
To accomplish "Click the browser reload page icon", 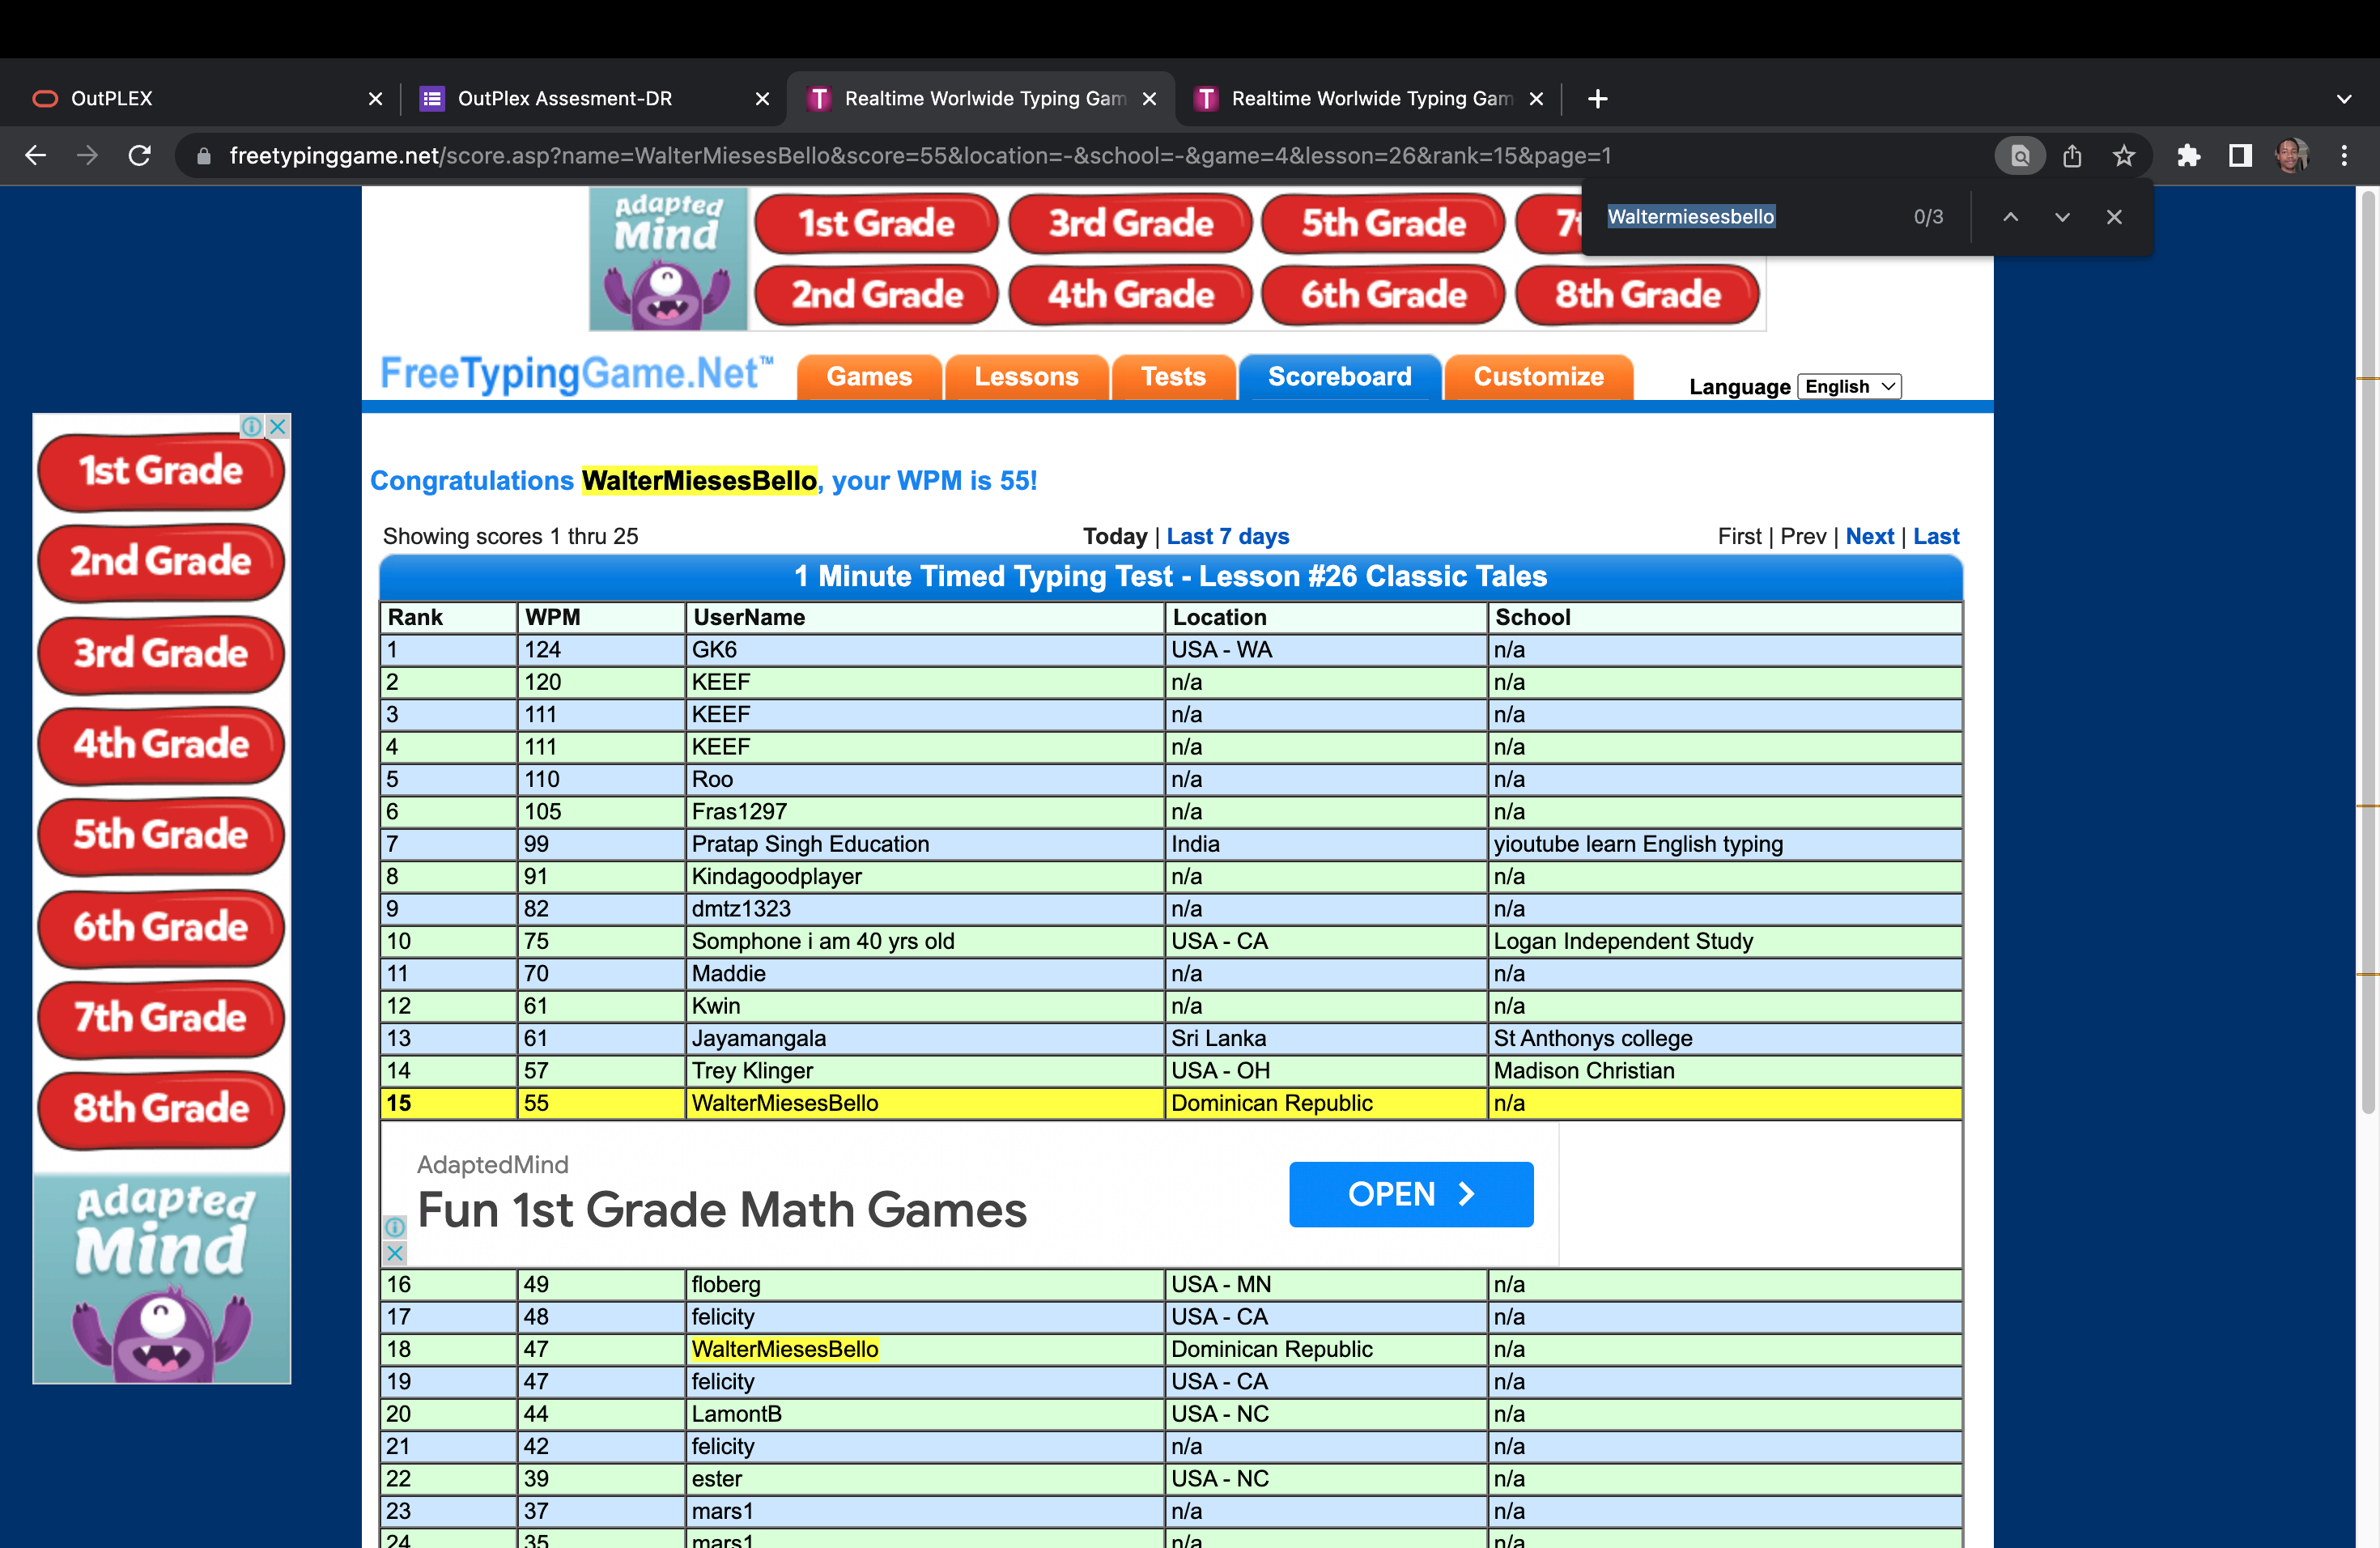I will tap(140, 156).
